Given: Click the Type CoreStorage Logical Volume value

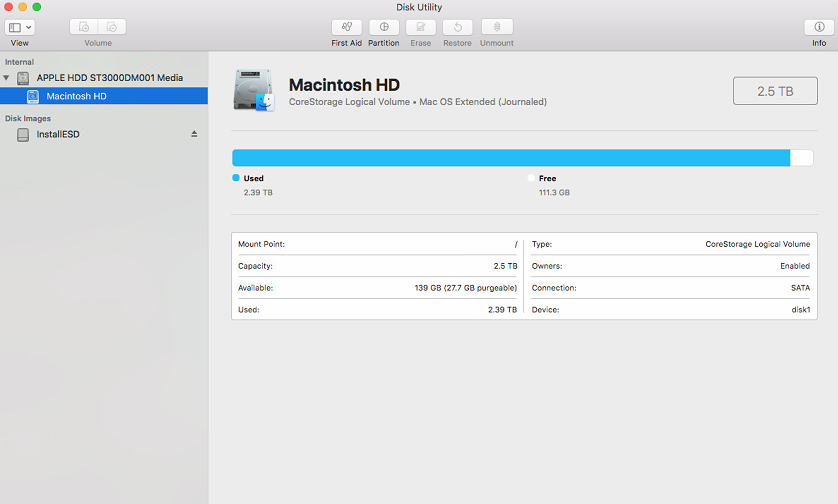Looking at the screenshot, I should click(758, 244).
